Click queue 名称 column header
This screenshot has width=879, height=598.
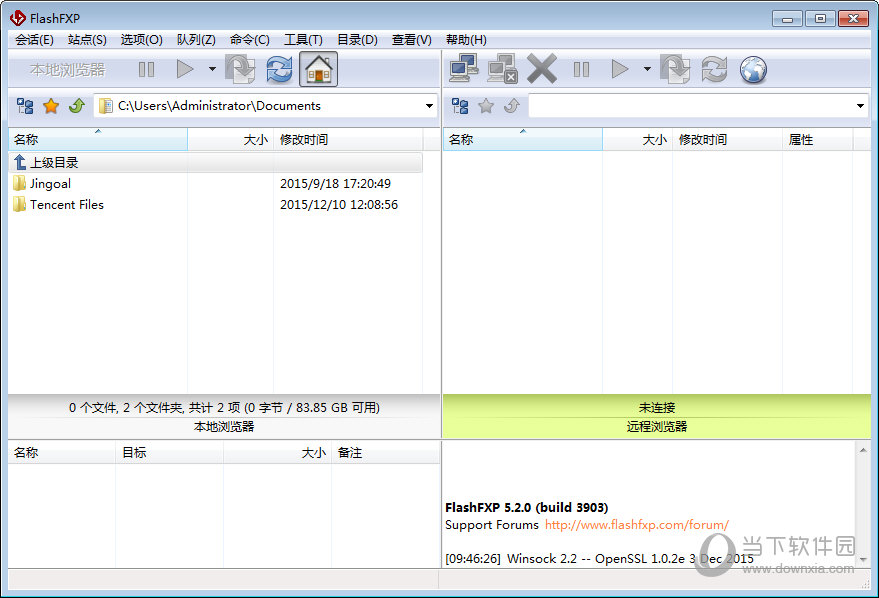[x=62, y=453]
